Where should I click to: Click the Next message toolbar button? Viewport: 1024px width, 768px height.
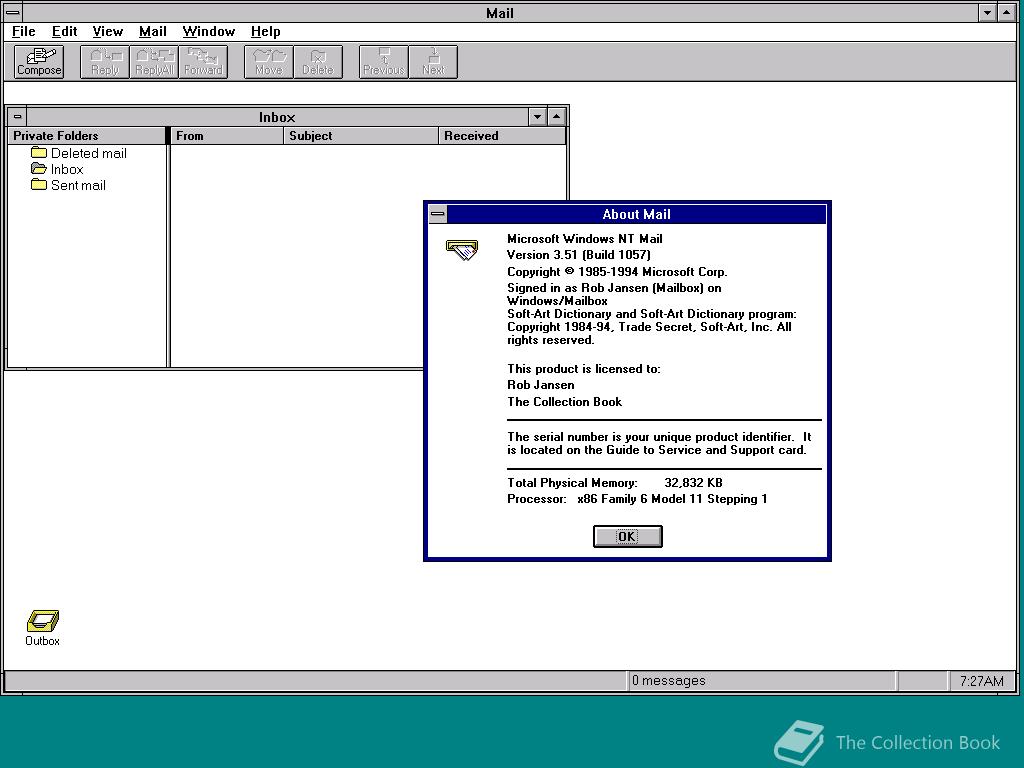click(x=433, y=62)
